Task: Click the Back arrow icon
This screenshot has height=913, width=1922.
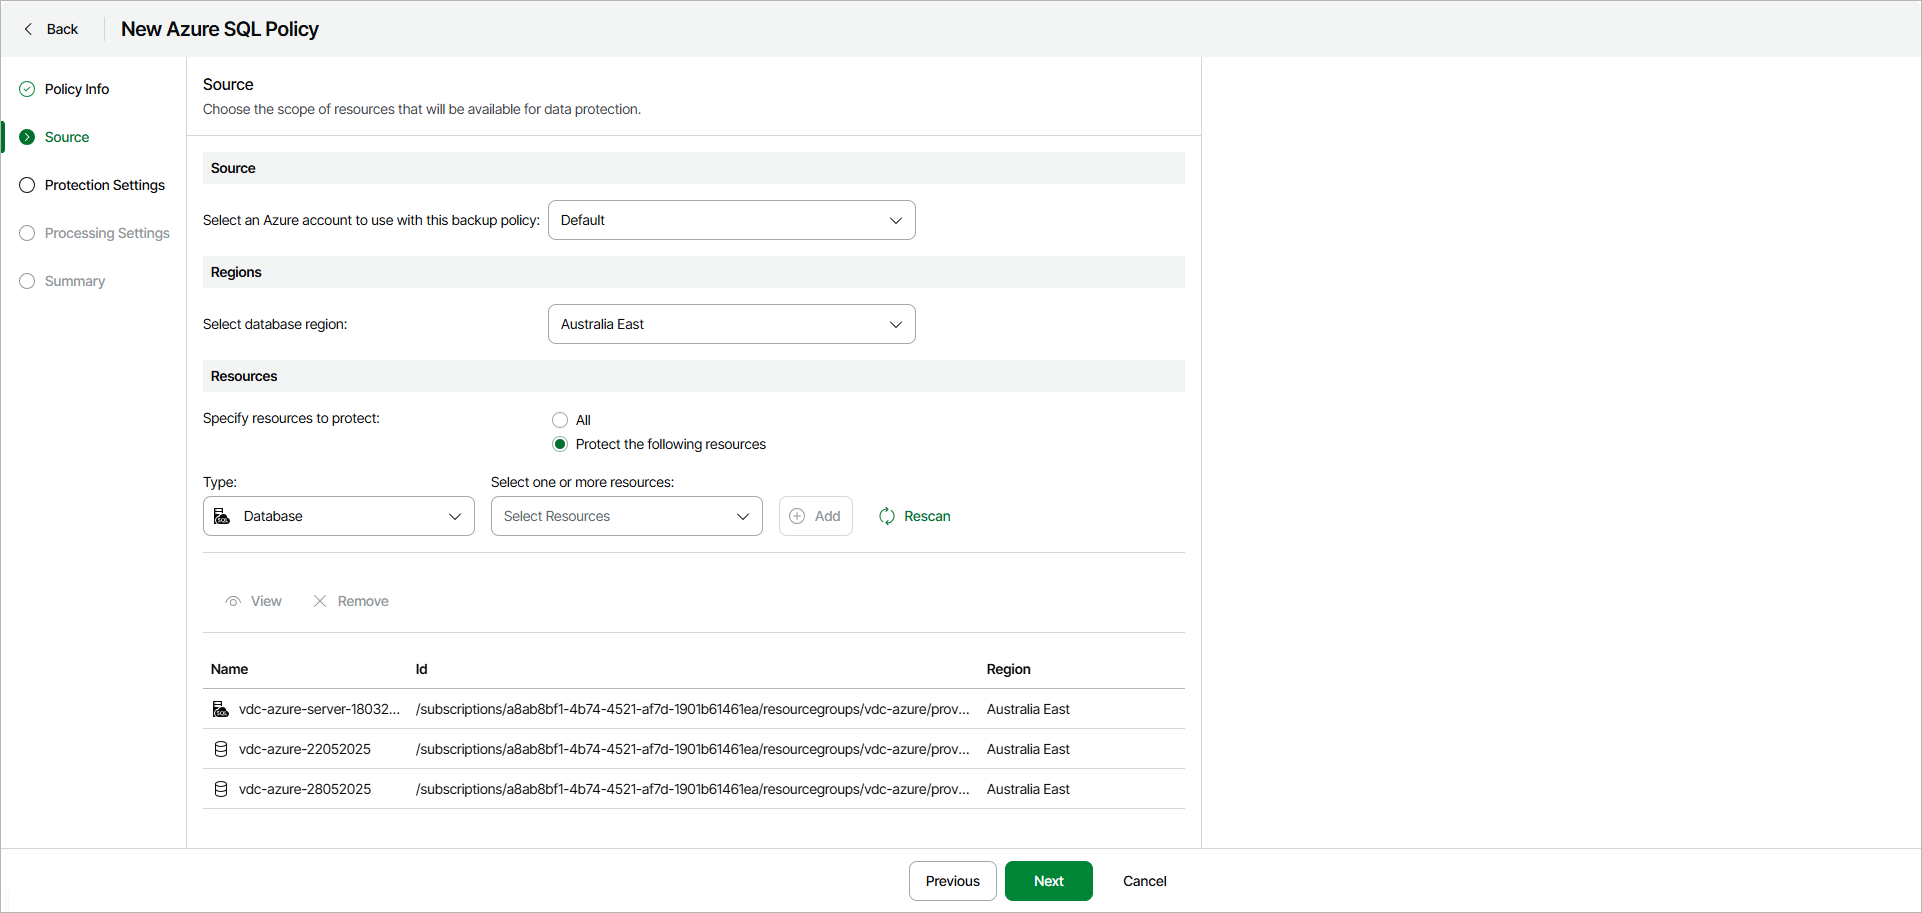Action: coord(28,29)
